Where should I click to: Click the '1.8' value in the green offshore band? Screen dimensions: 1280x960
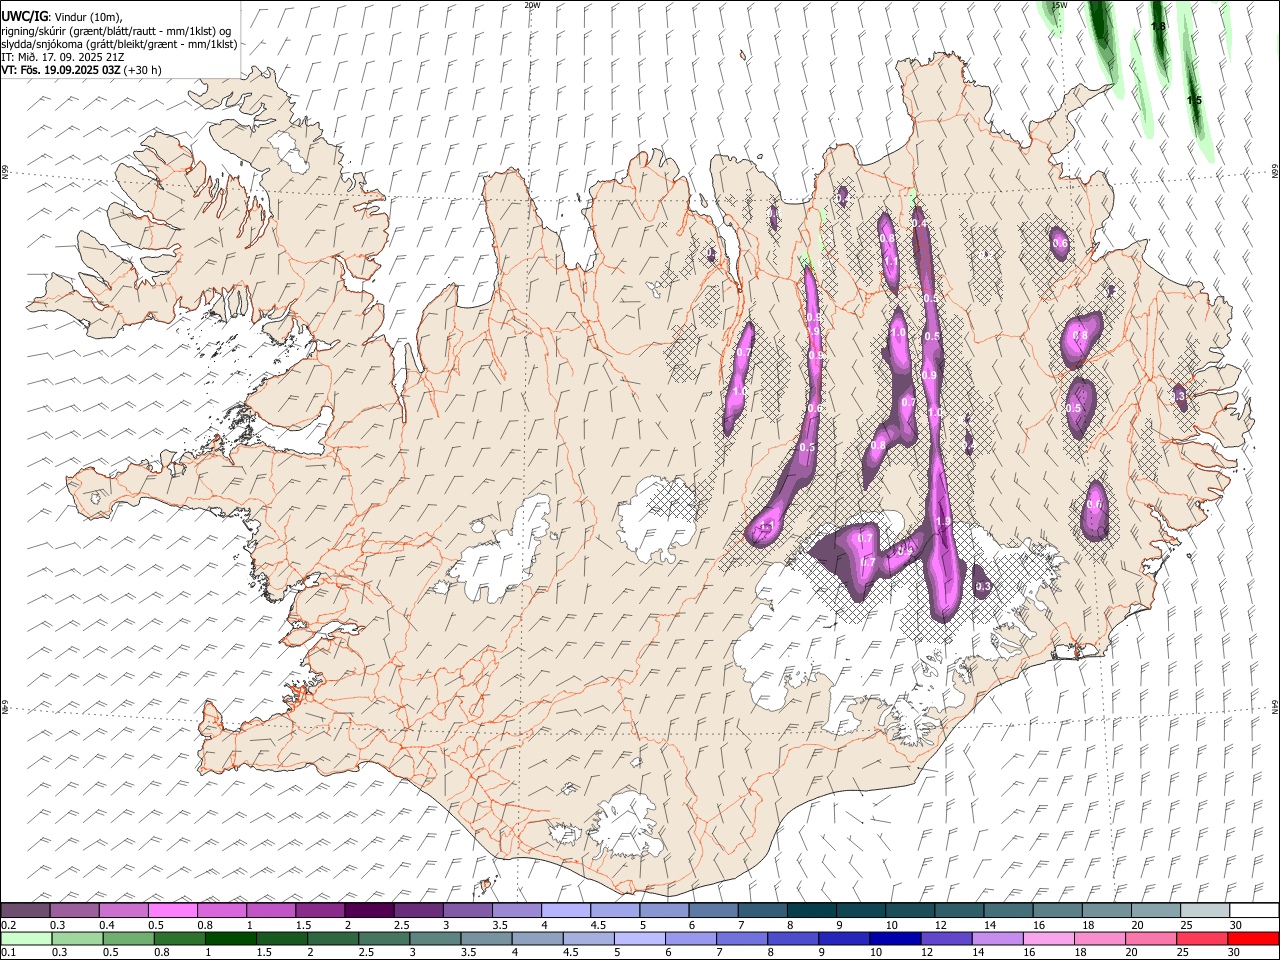pos(1158,26)
